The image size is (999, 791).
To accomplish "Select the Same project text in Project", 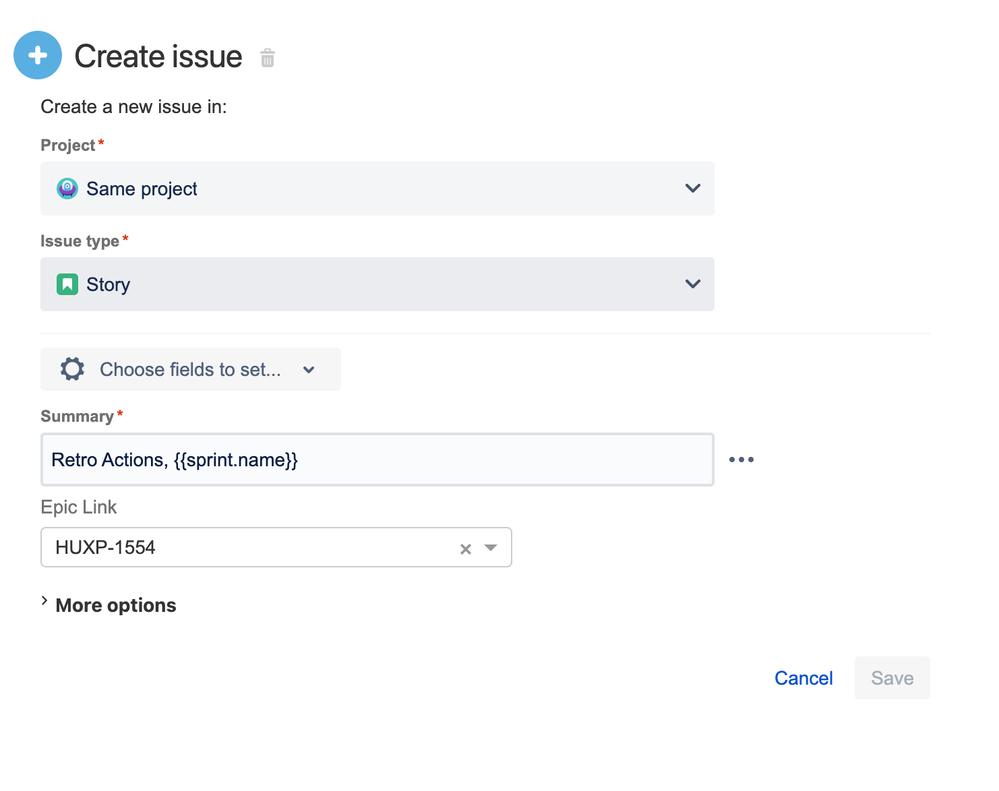I will click(x=142, y=189).
